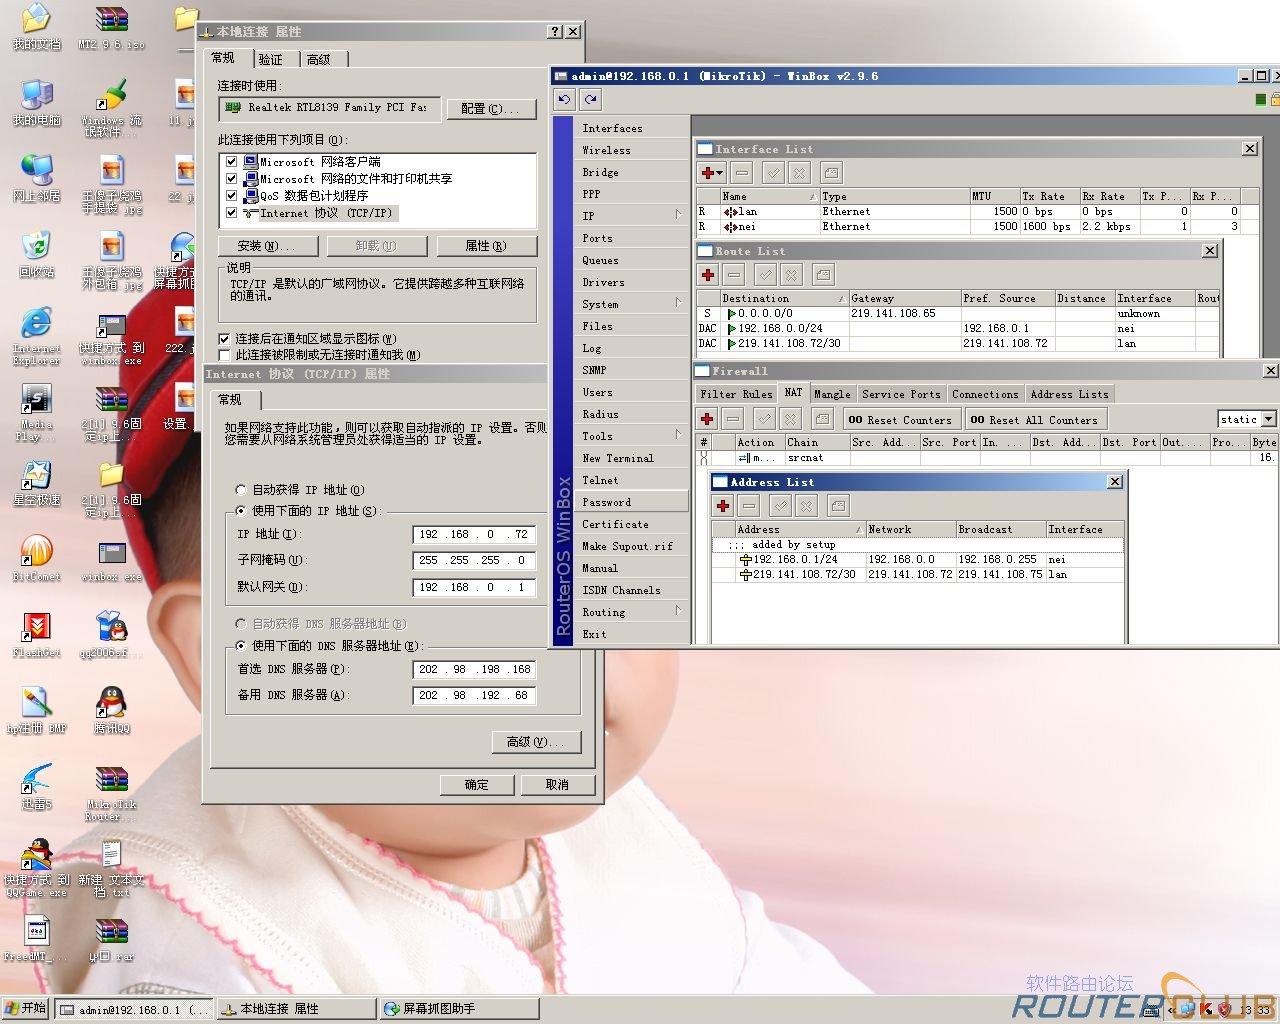Open Internet Explorer desktop icon
1280x1024 pixels.
[37, 337]
